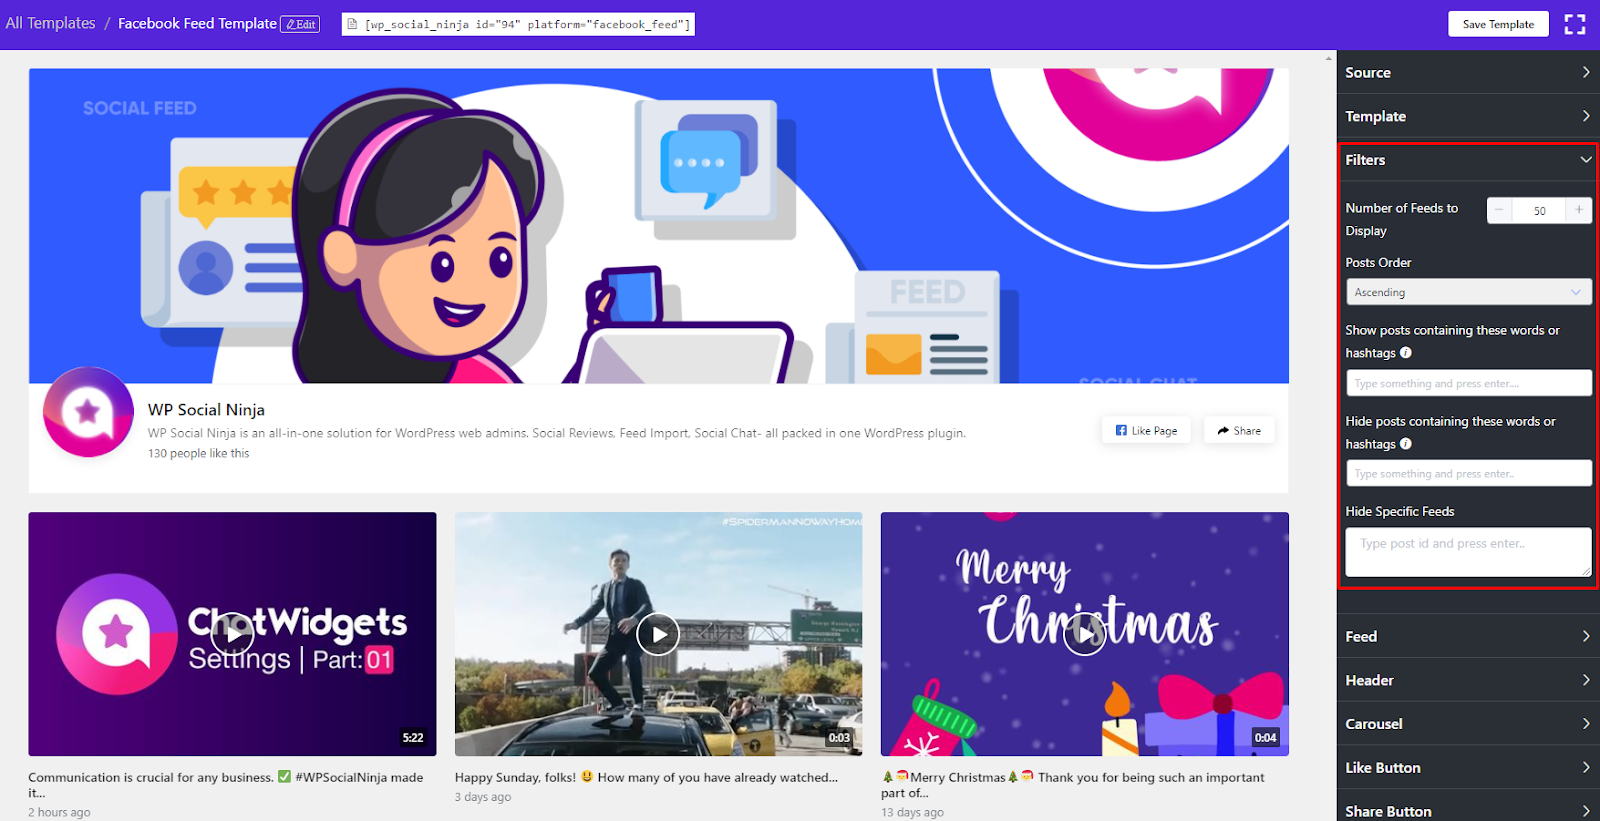Click info icon for hide posts hashtags
Screen dimensions: 1600x821
coord(1406,444)
